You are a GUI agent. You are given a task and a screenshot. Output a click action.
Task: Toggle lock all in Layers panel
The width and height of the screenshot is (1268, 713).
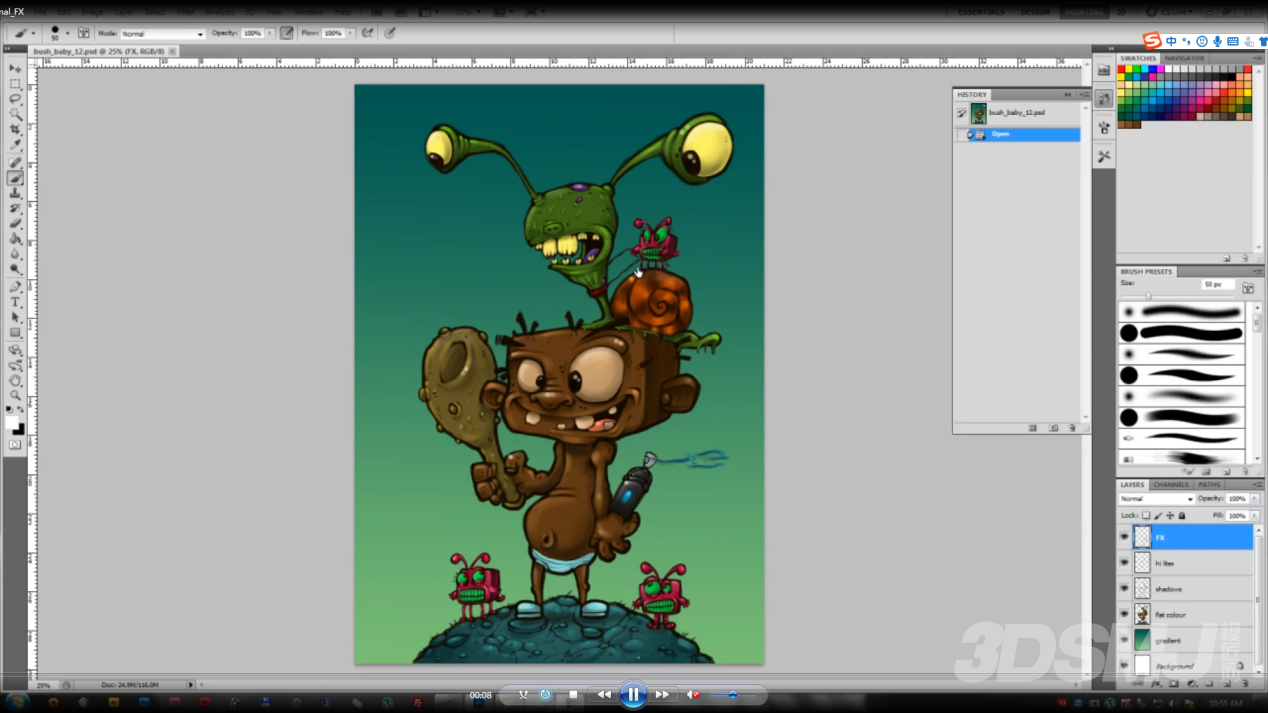coord(1182,516)
